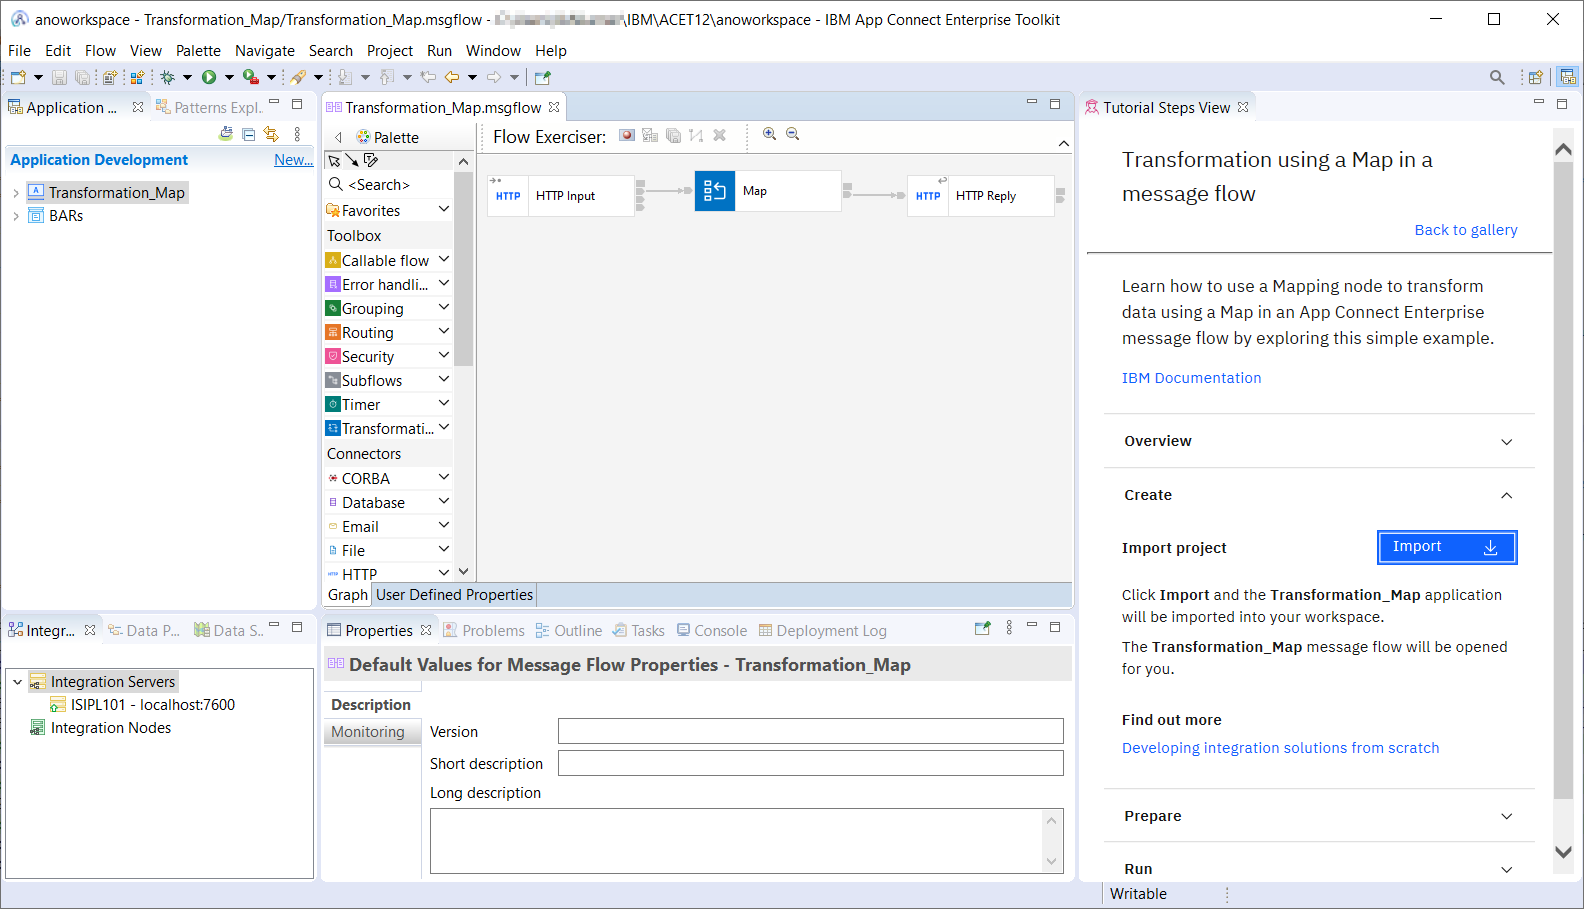1584x909 pixels.
Task: Select the HTTP Reply node
Action: (982, 196)
